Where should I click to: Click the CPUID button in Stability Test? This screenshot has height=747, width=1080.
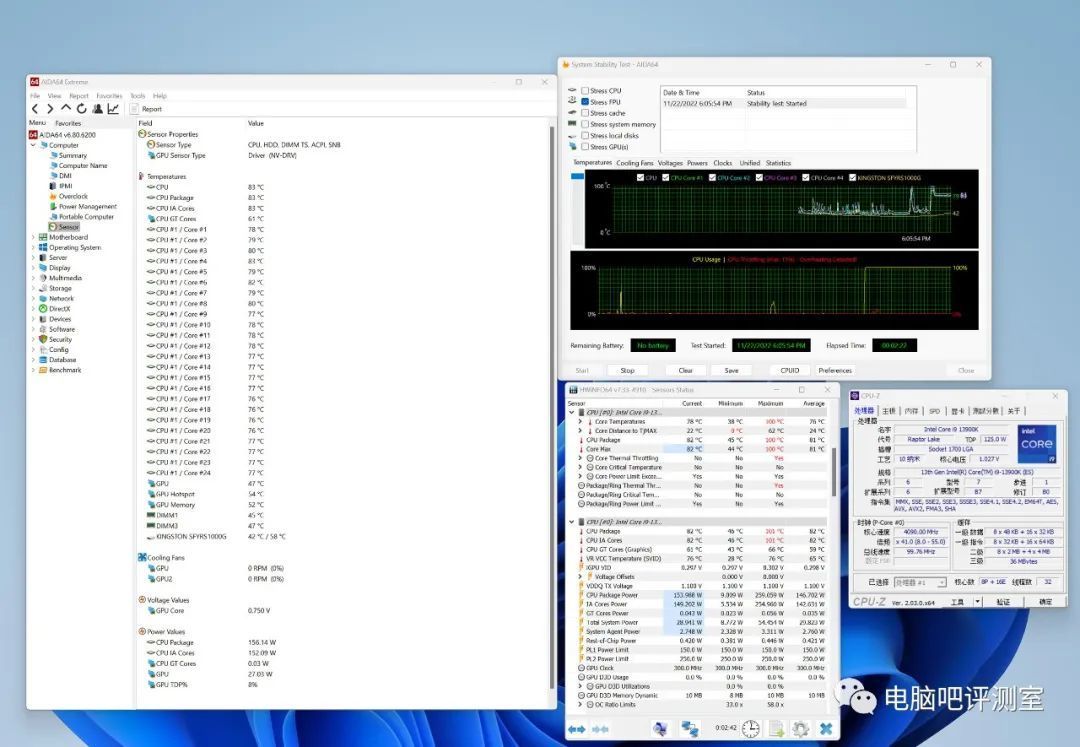[789, 370]
